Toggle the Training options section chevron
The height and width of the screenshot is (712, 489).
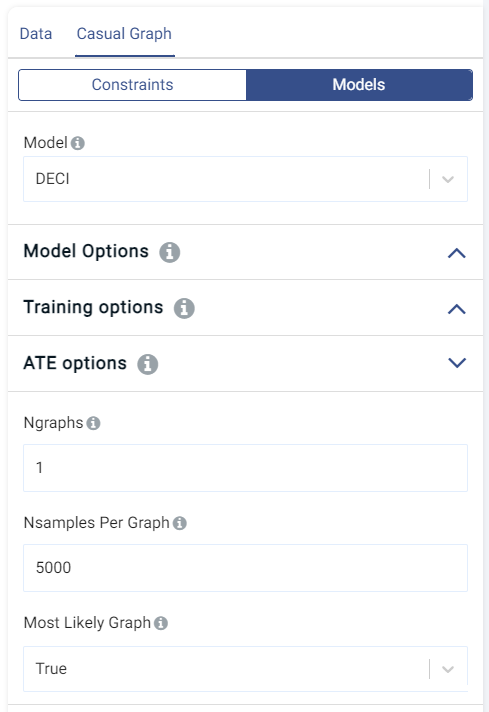(457, 309)
